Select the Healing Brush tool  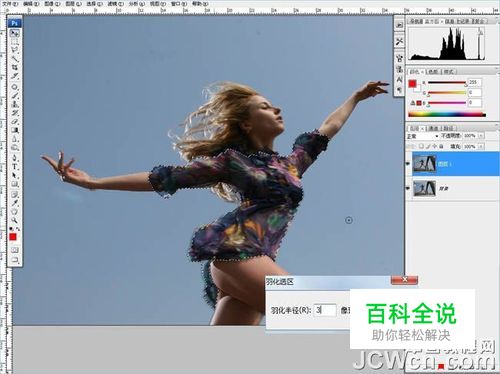click(x=14, y=87)
